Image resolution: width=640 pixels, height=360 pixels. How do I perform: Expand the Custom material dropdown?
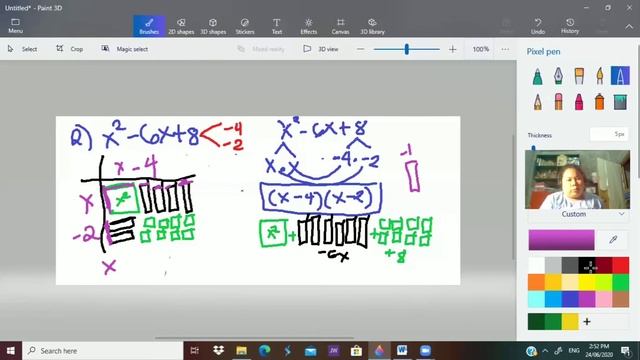577,214
